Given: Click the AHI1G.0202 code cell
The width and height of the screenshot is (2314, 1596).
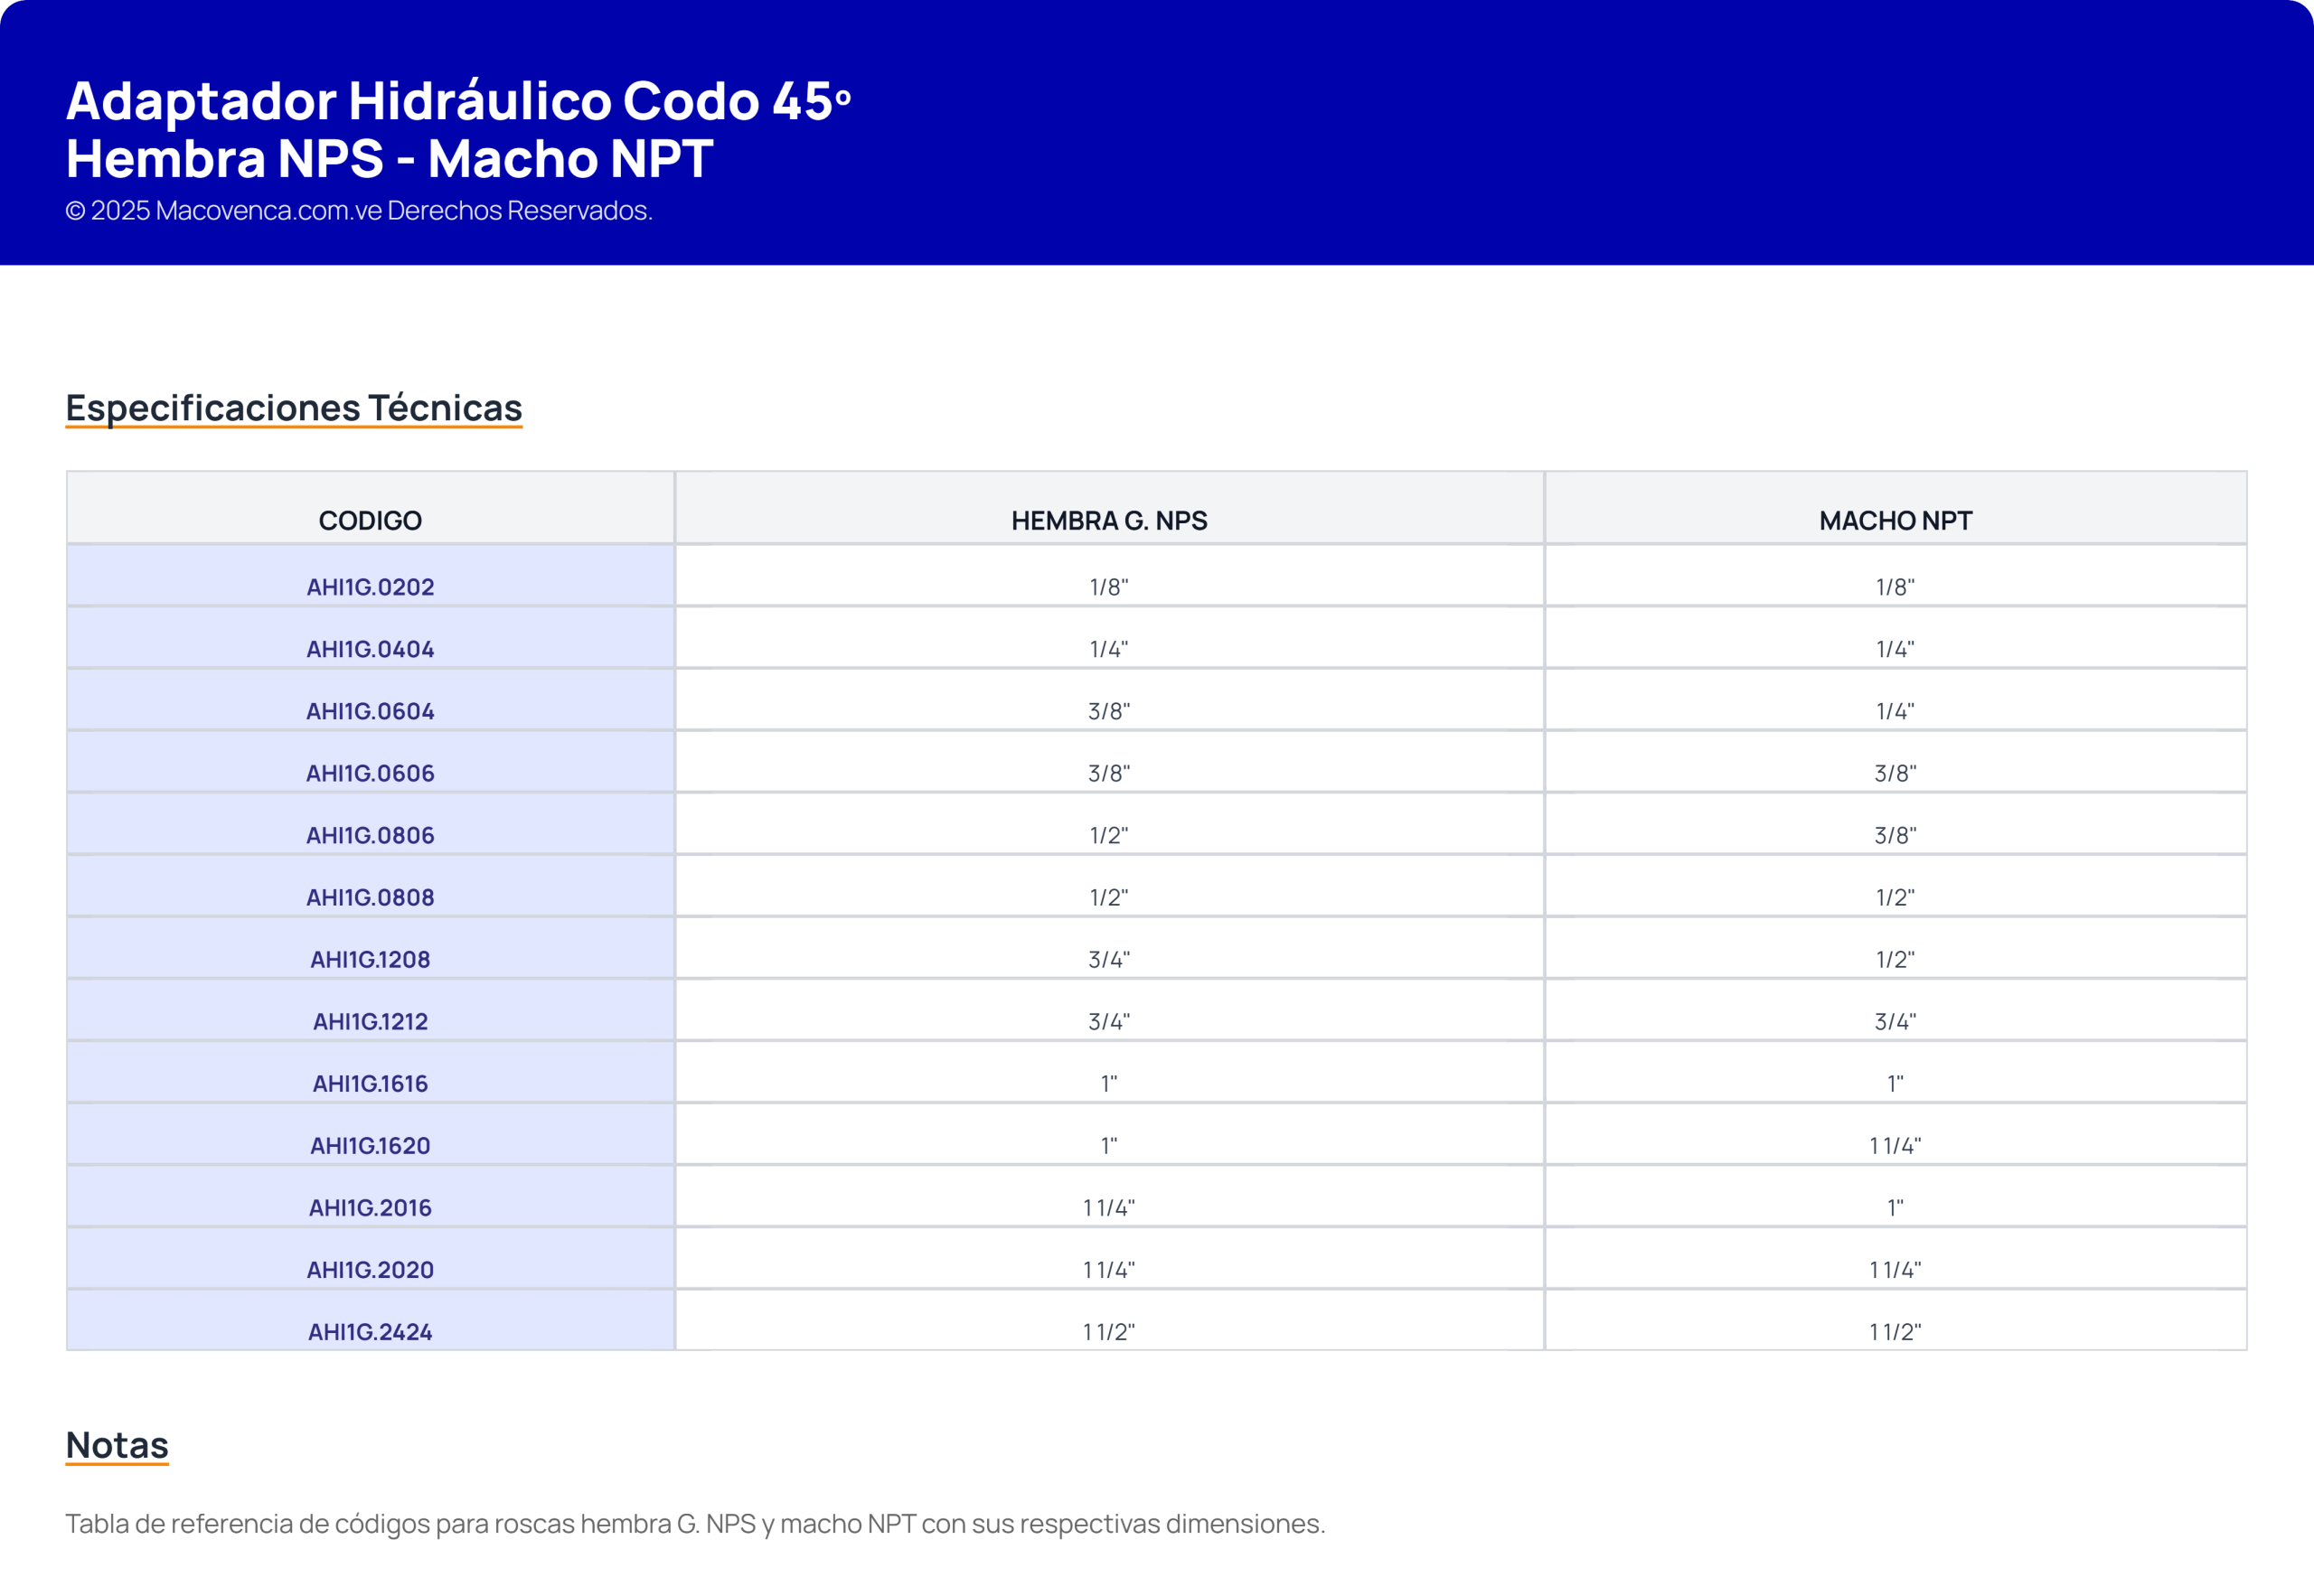Looking at the screenshot, I should tap(370, 587).
